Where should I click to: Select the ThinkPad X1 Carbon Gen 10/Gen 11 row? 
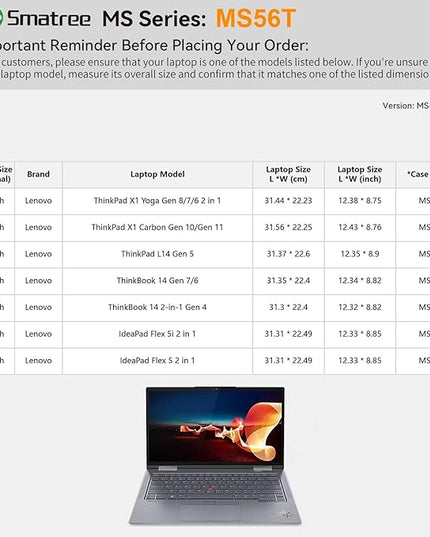click(215, 228)
